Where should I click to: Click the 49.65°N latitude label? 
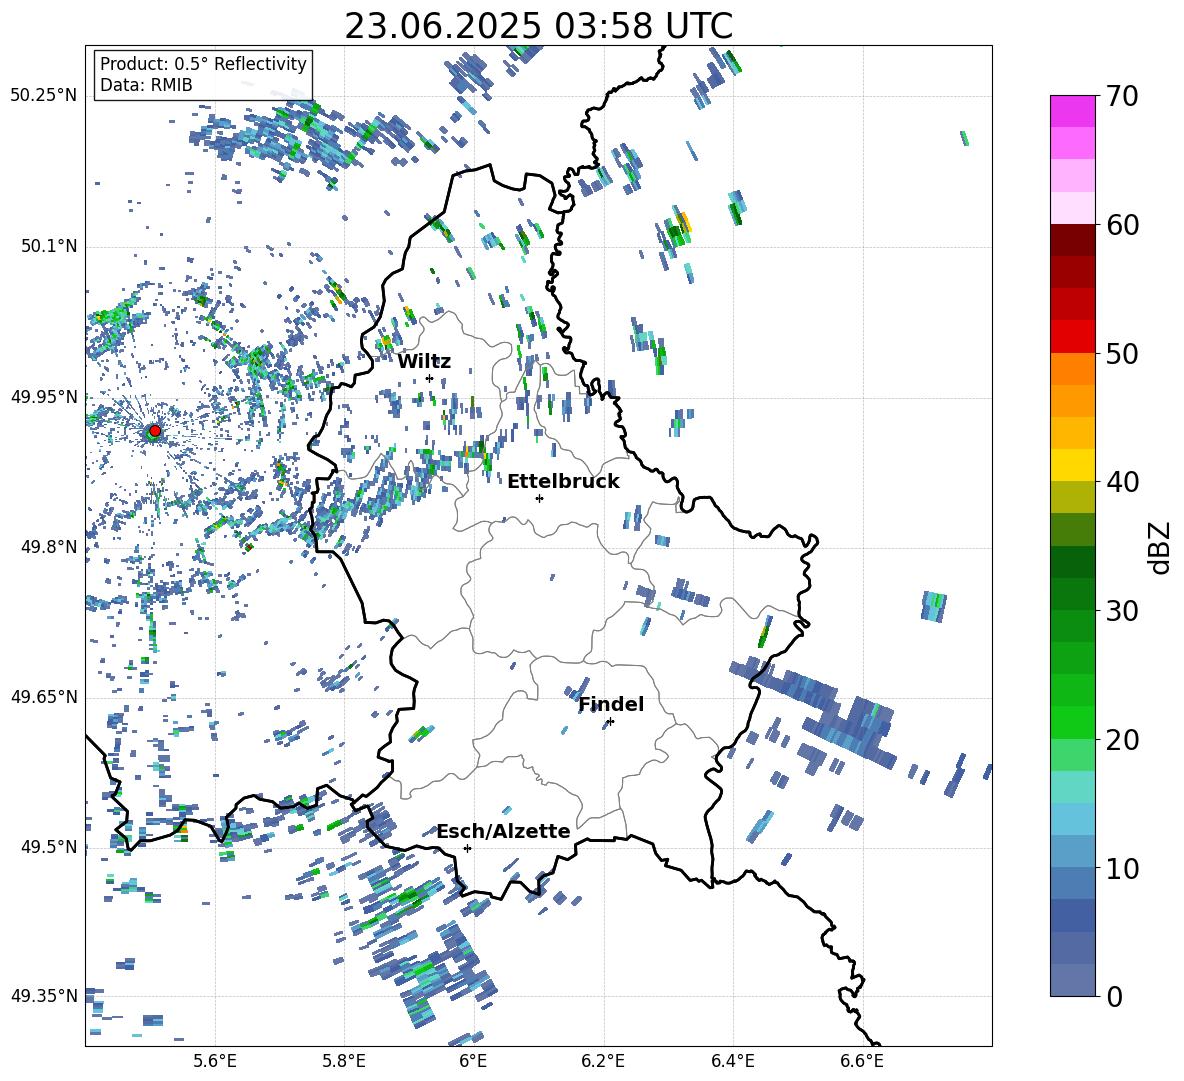coord(44,697)
